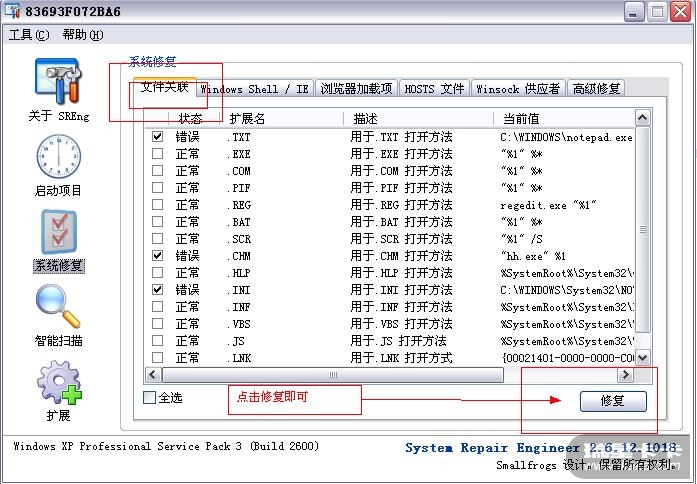The height and width of the screenshot is (484, 697).
Task: Check the .BAT row checkbox
Action: click(x=157, y=221)
